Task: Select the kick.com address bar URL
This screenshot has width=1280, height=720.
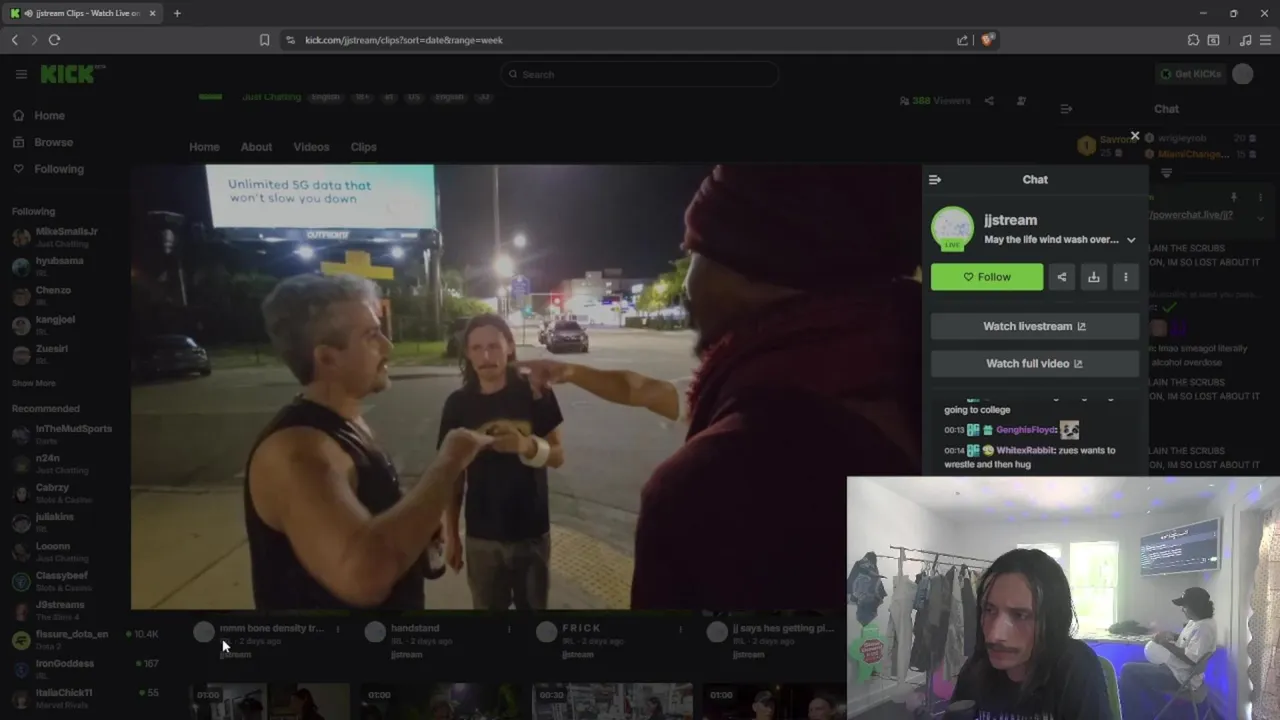Action: 404,40
